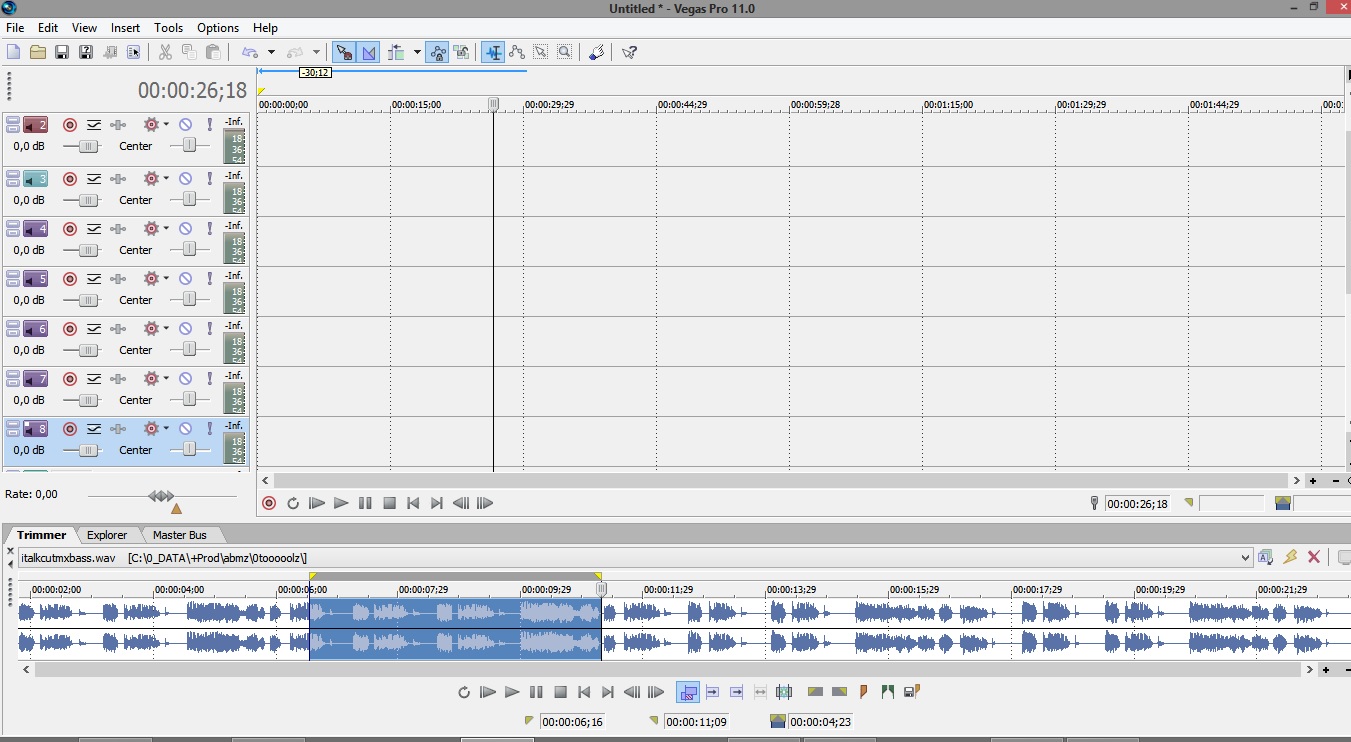Toggle Automatic Crossfades button

tap(368, 52)
